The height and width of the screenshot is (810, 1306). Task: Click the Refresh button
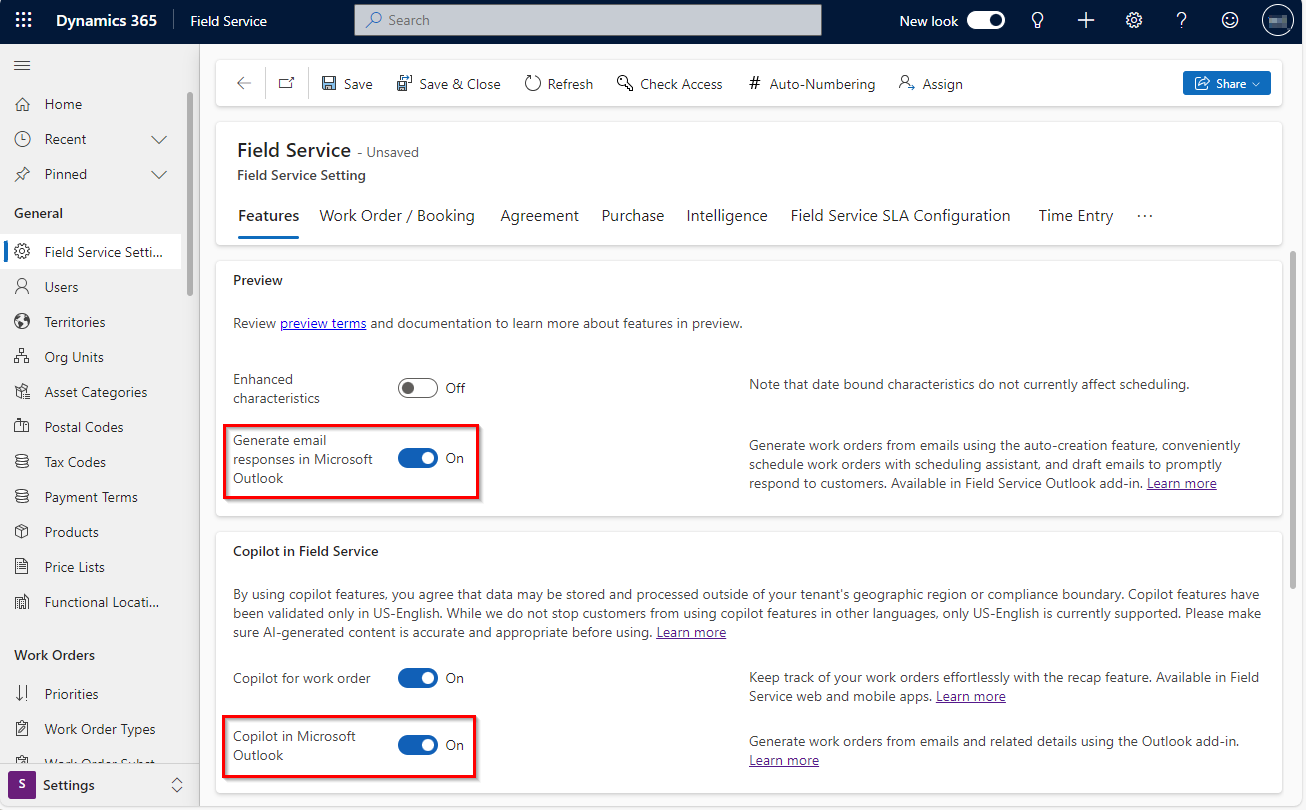click(x=559, y=84)
